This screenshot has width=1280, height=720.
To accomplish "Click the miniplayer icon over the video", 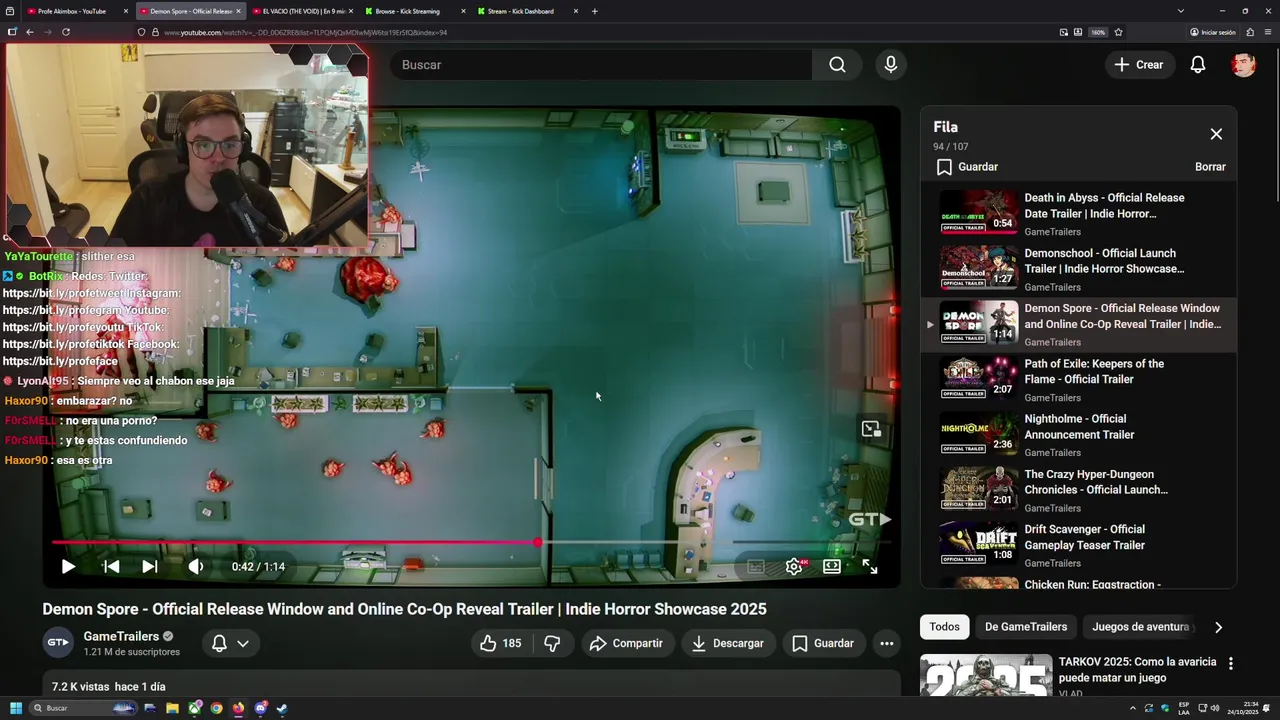I will pos(871,429).
